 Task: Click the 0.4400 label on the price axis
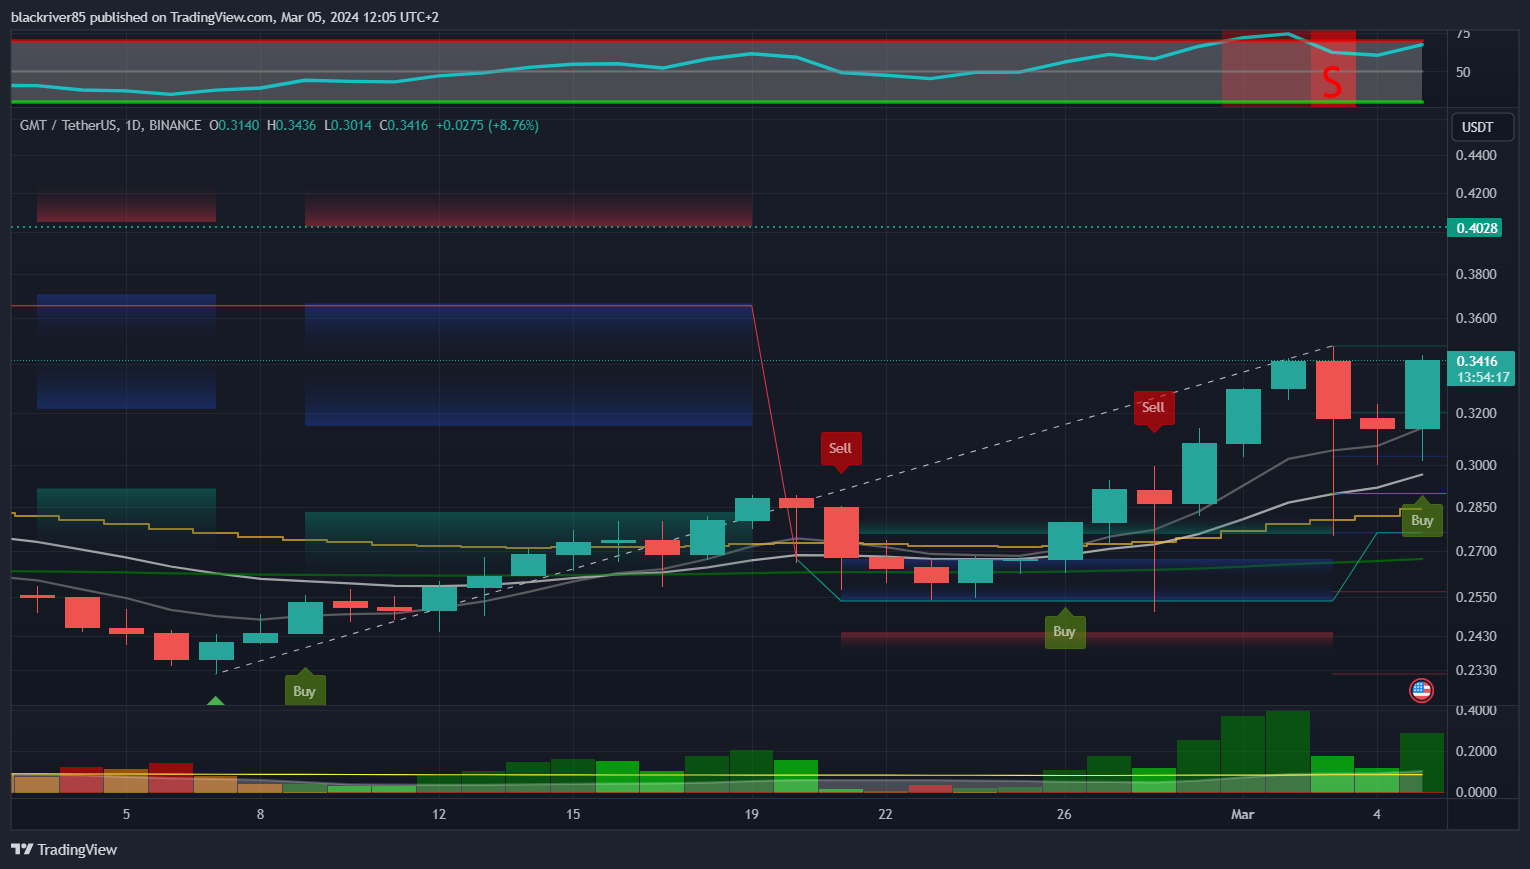1476,155
